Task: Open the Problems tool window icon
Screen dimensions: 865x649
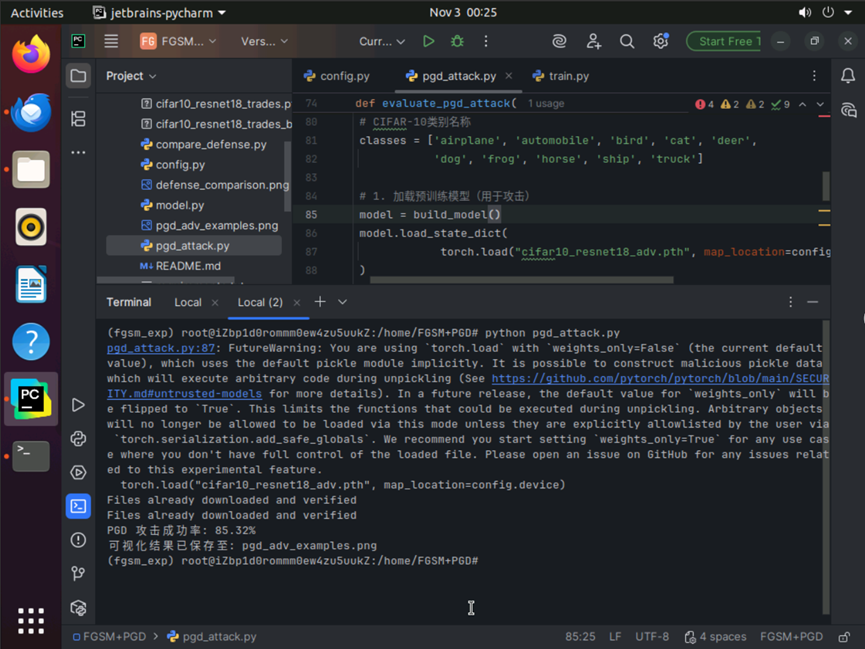Action: click(78, 540)
